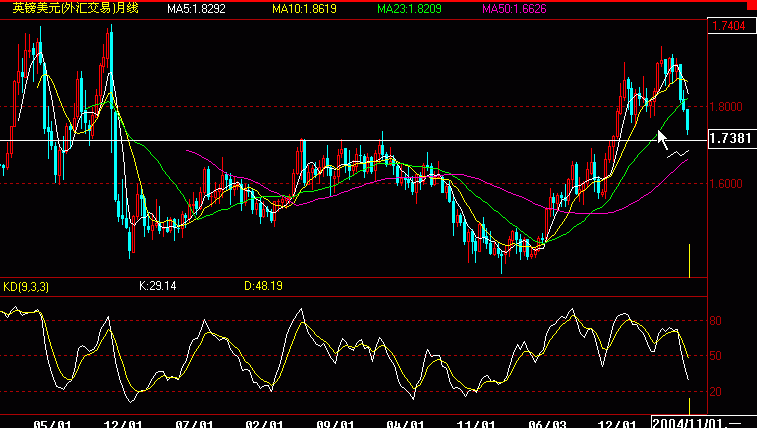757x428 pixels.
Task: Click the KD axis level 50
Action: (715, 356)
